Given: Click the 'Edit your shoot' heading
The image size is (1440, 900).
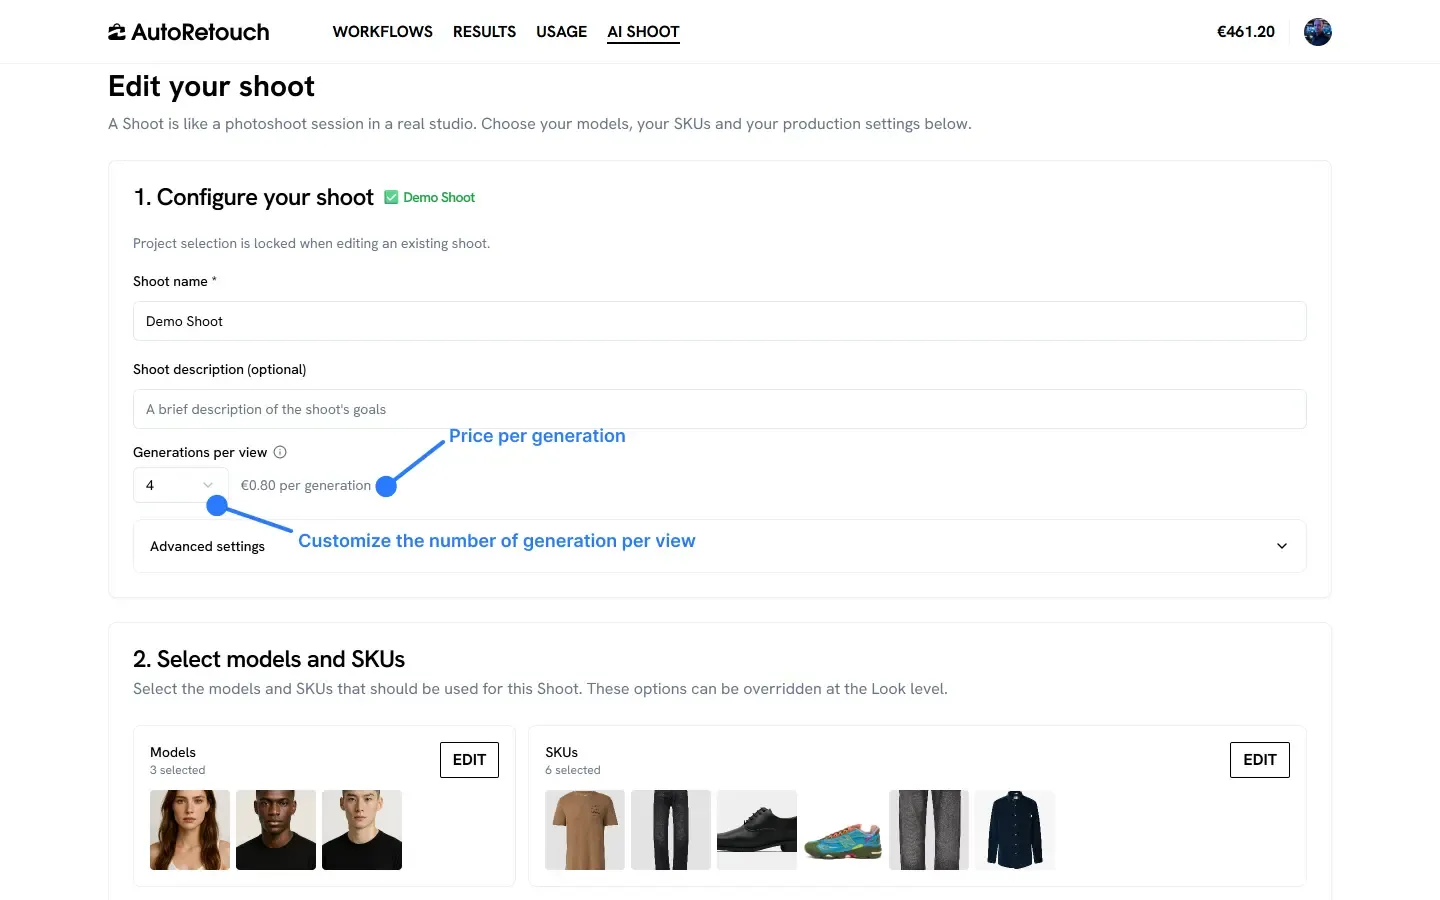Looking at the screenshot, I should point(211,86).
